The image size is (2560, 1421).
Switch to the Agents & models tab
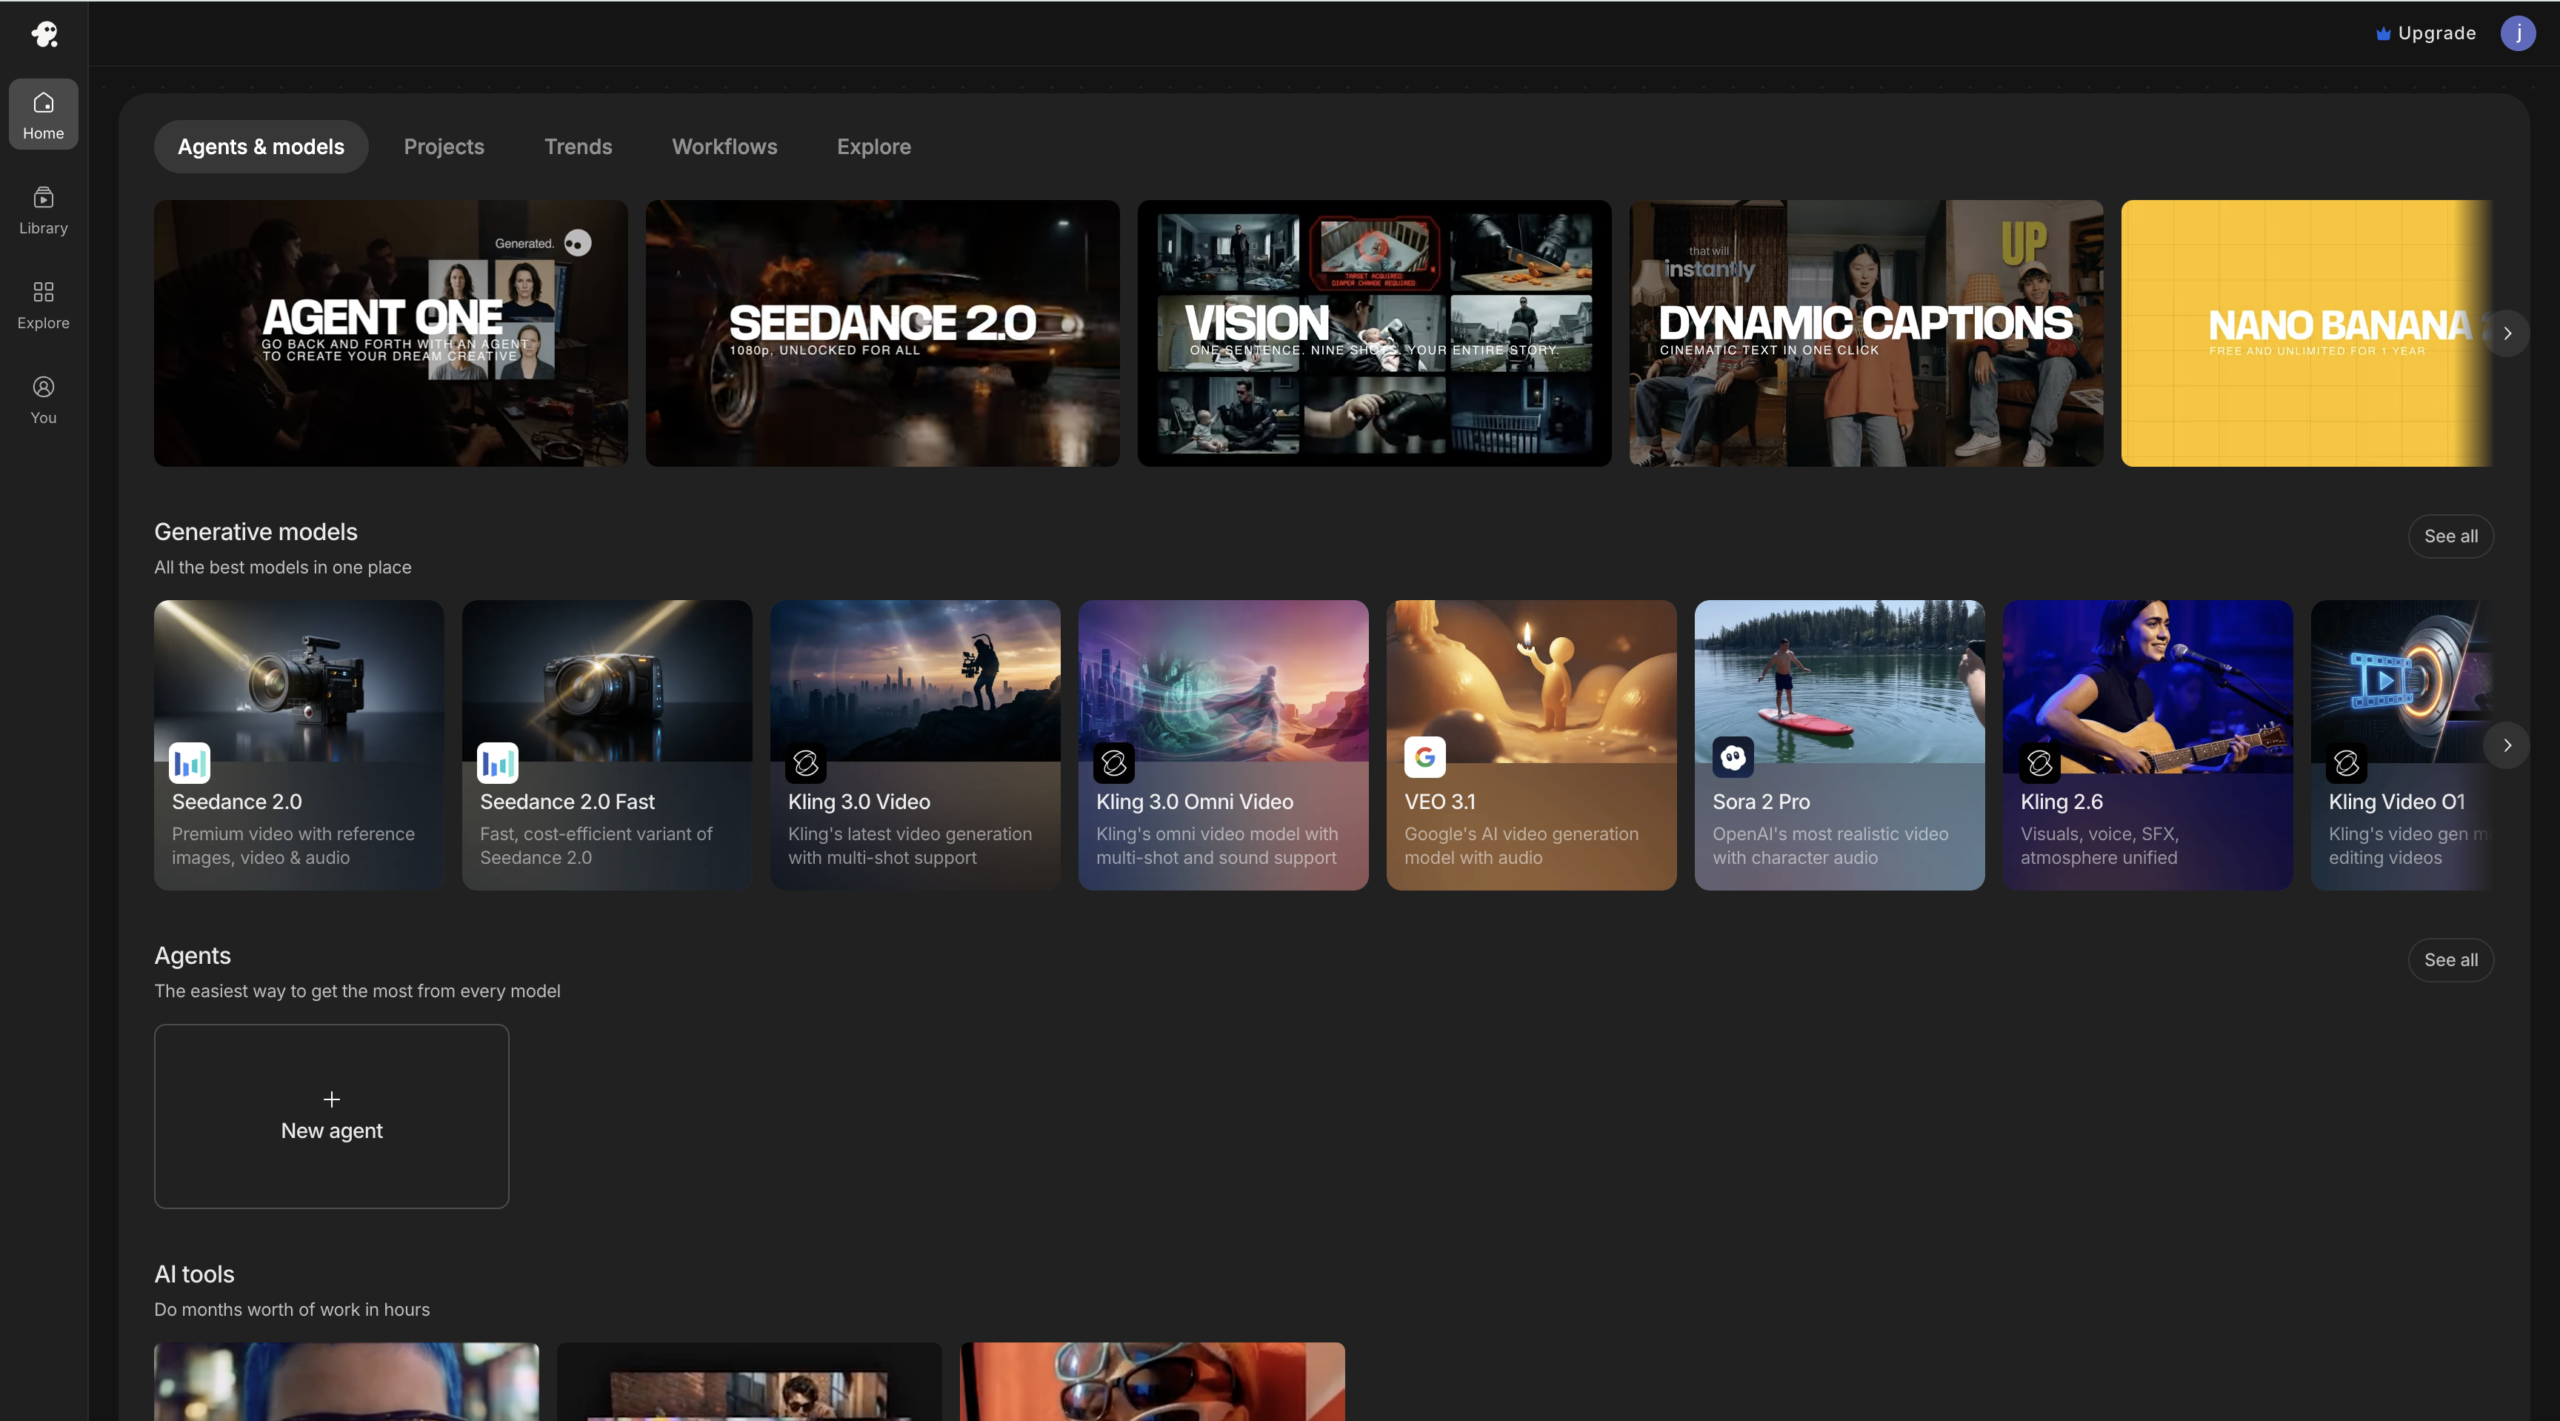click(261, 147)
